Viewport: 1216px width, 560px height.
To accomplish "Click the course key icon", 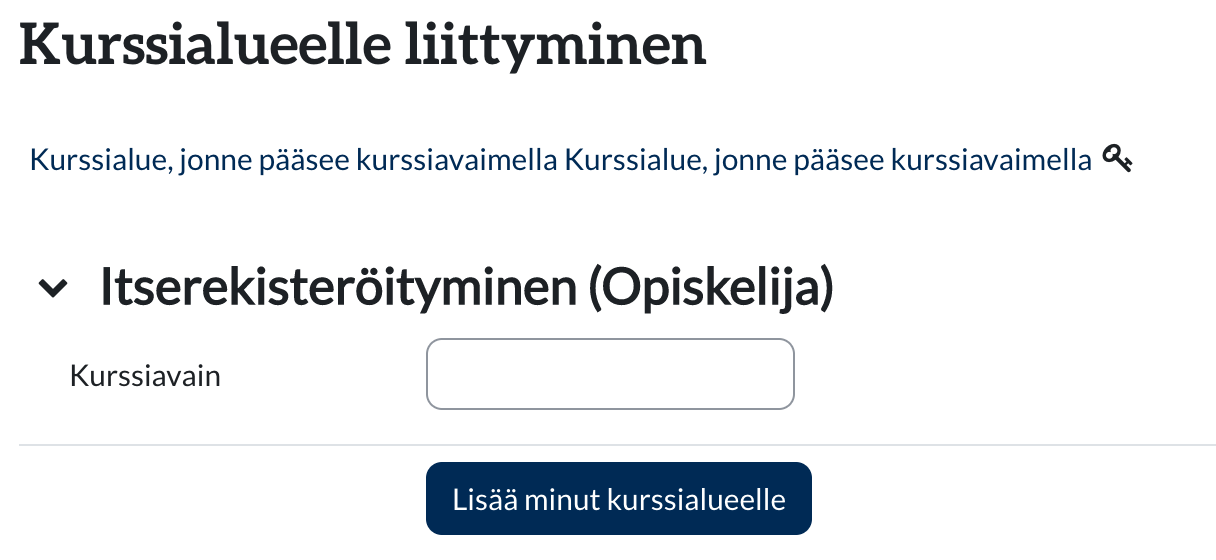I will click(x=1117, y=158).
